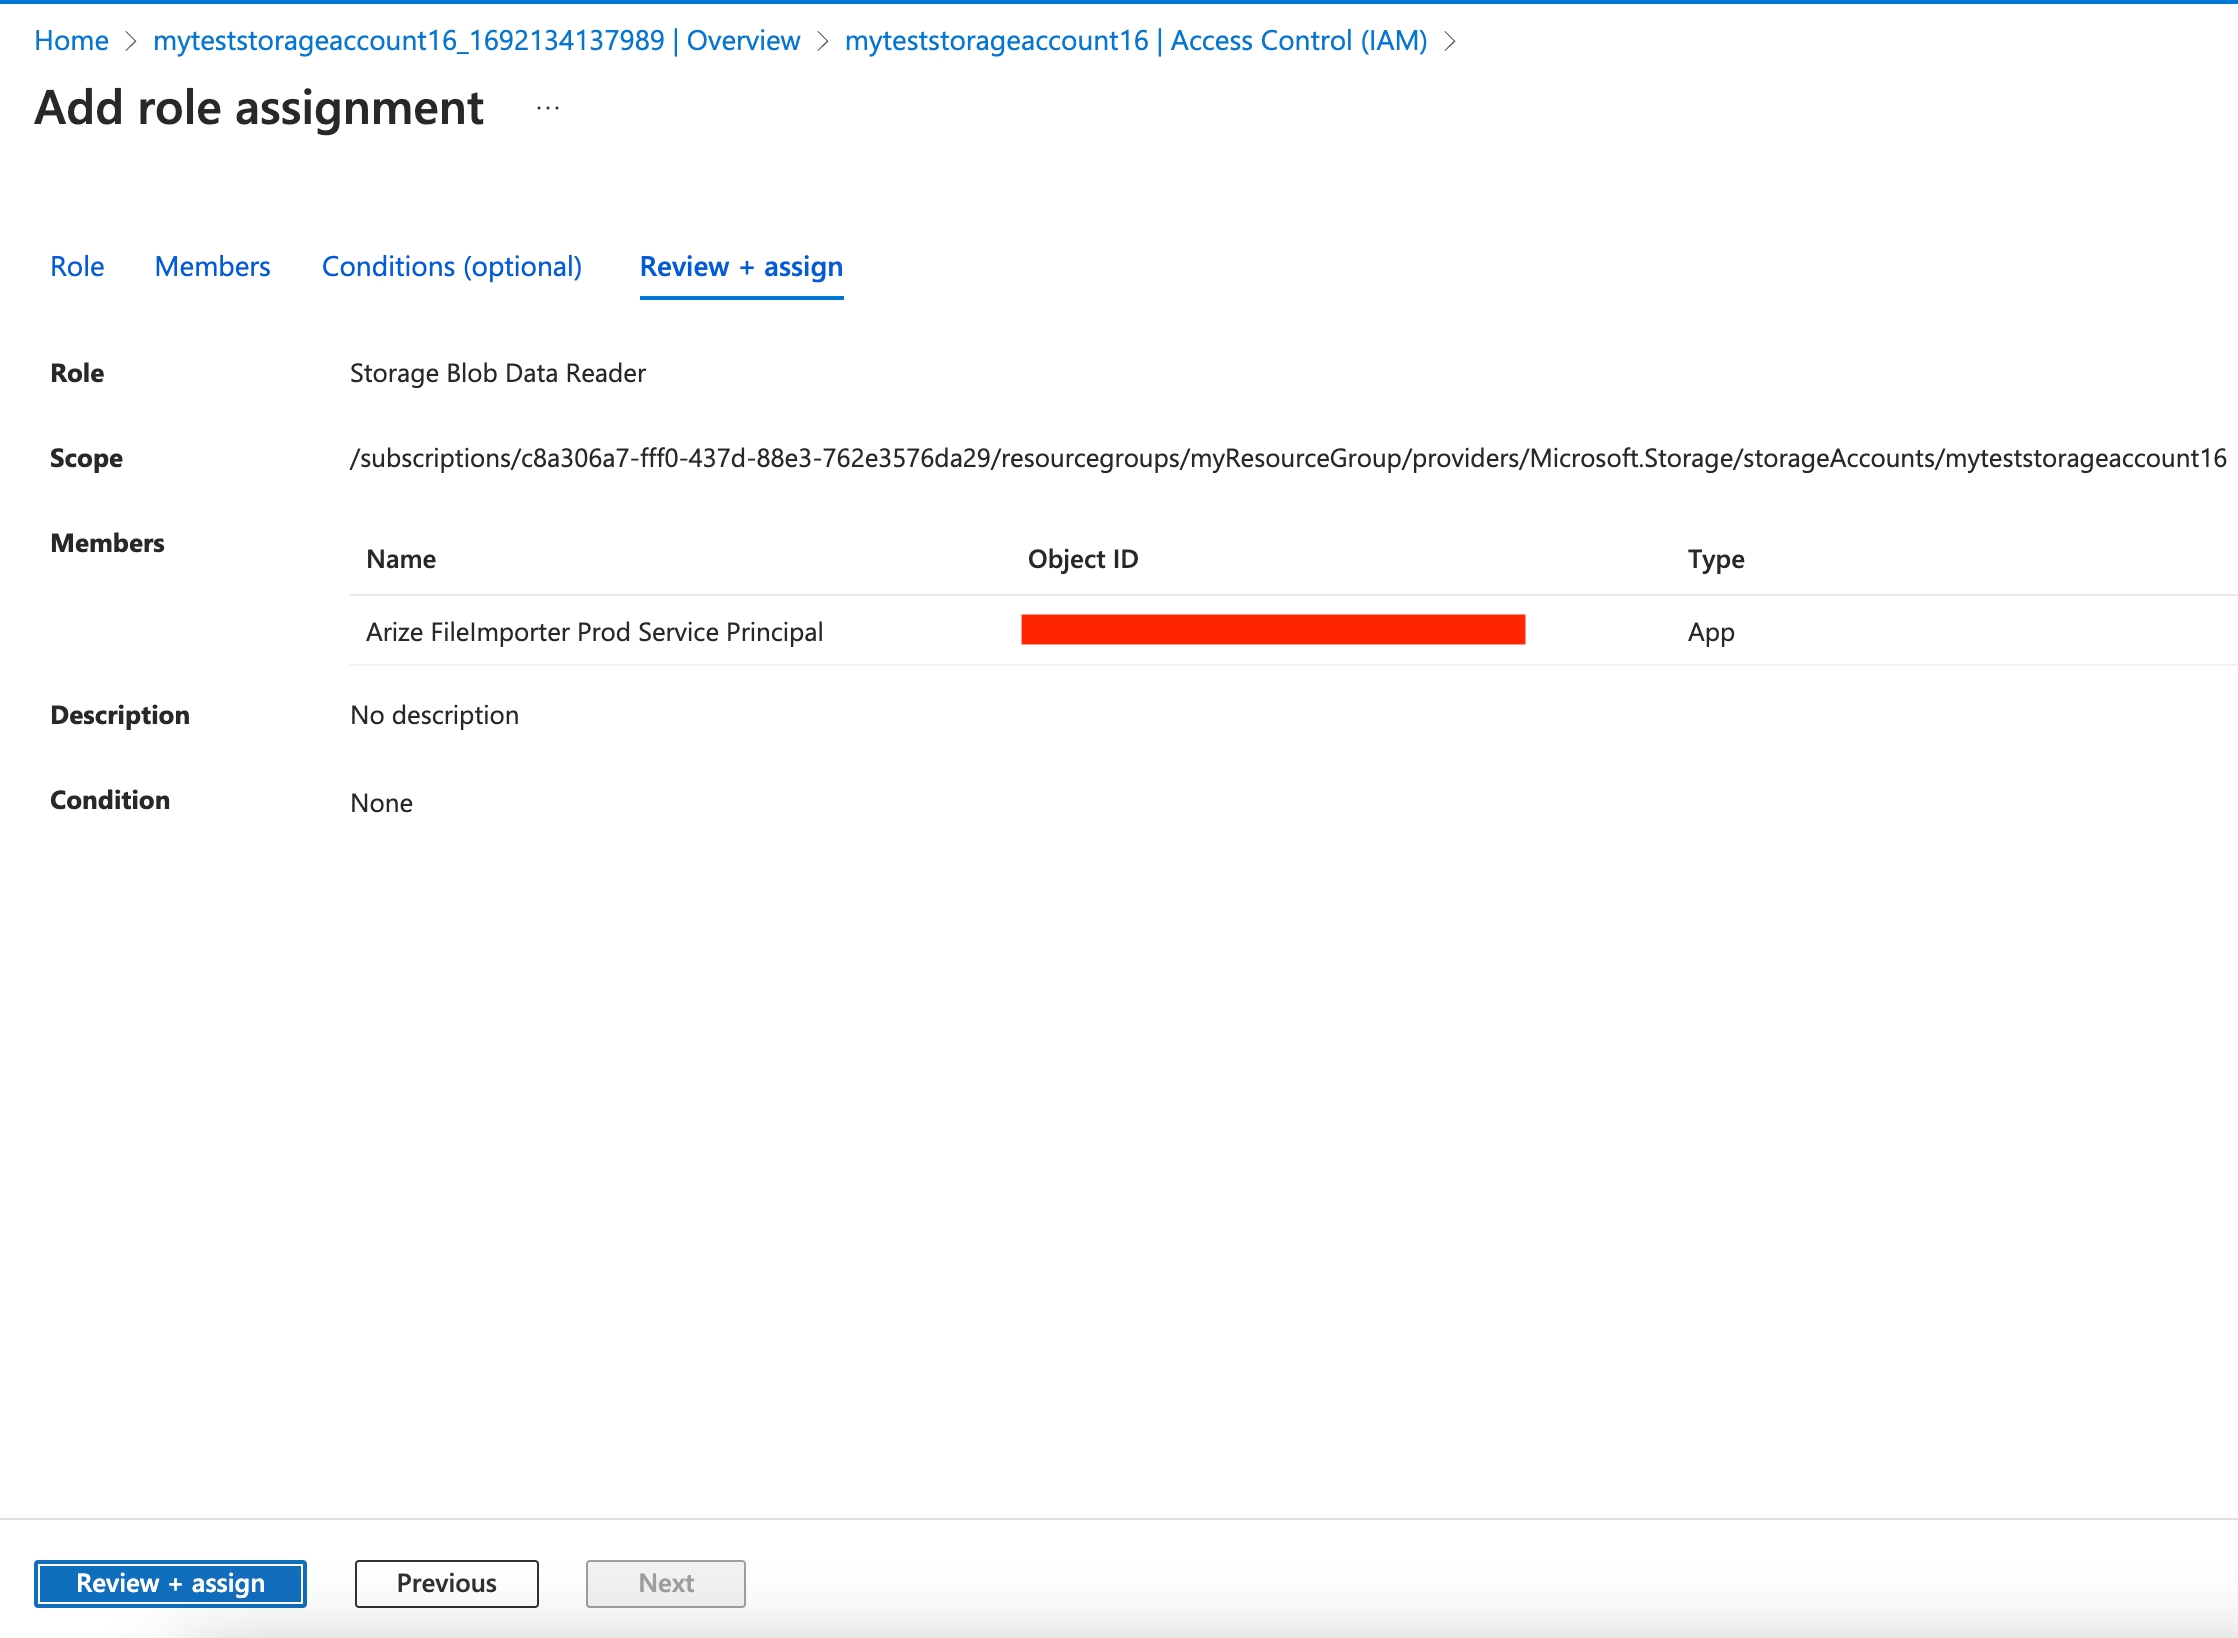Click chevron after Access Control (IAM) breadcrumb
This screenshot has height=1638, width=2238.
point(1449,41)
